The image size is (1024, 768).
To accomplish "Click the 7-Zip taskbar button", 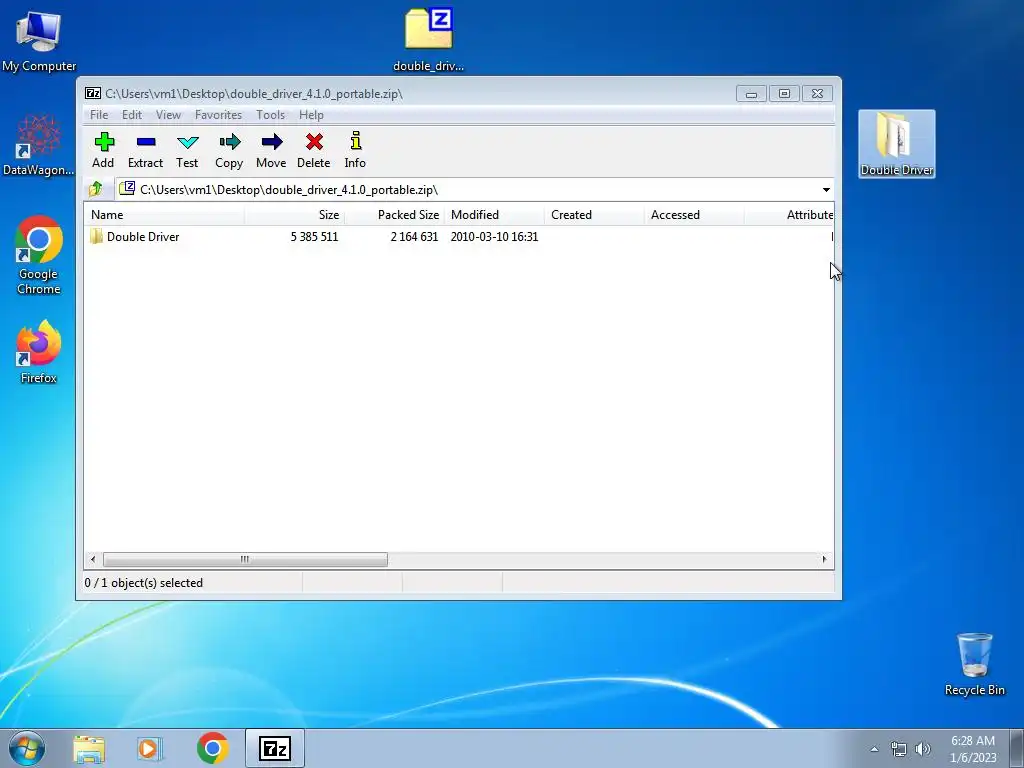I will (x=275, y=748).
